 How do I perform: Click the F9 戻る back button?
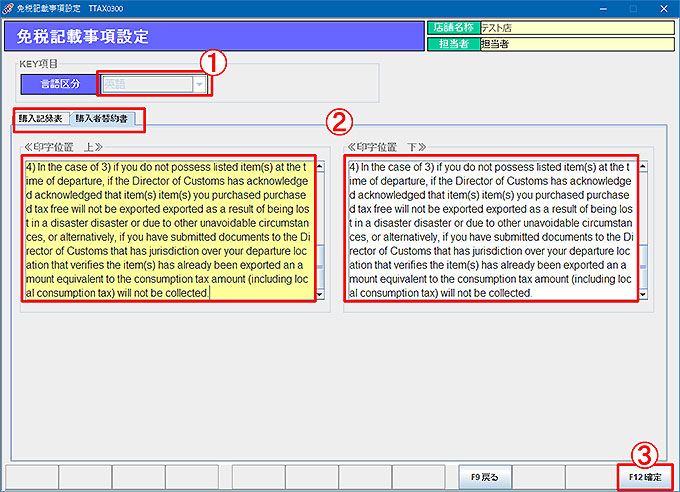tap(485, 477)
